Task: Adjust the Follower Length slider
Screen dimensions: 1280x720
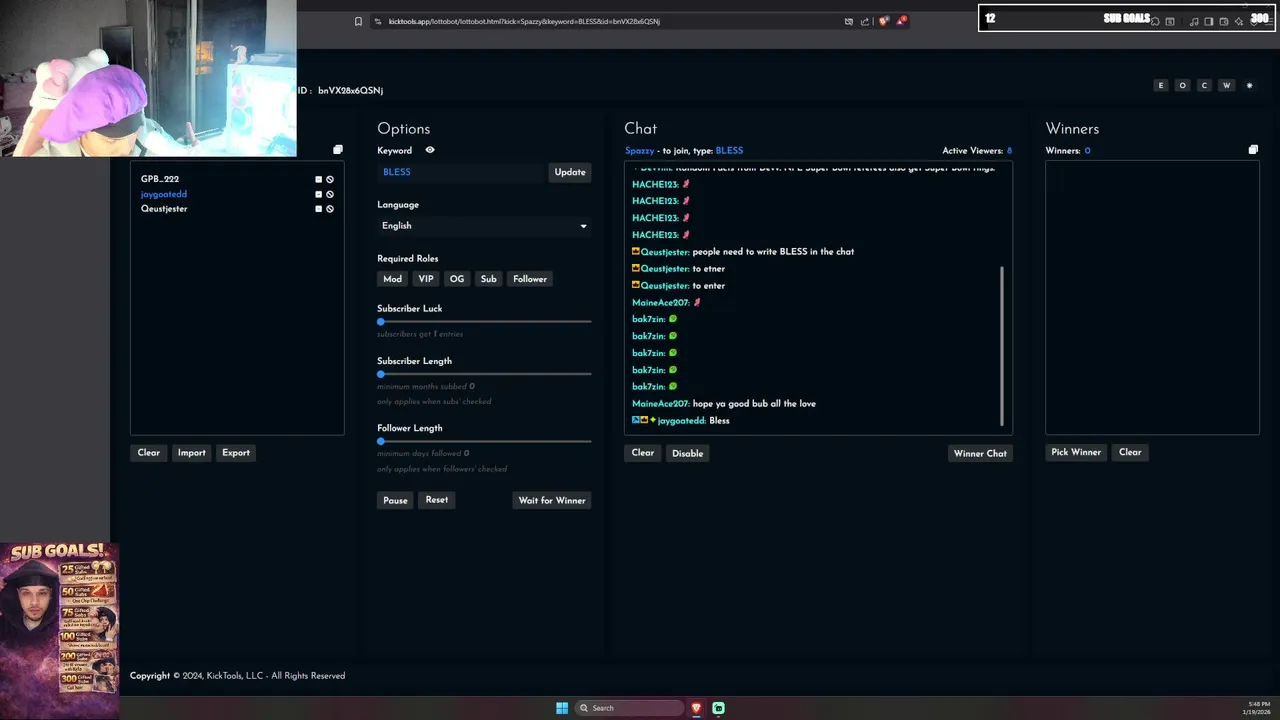Action: click(484, 441)
